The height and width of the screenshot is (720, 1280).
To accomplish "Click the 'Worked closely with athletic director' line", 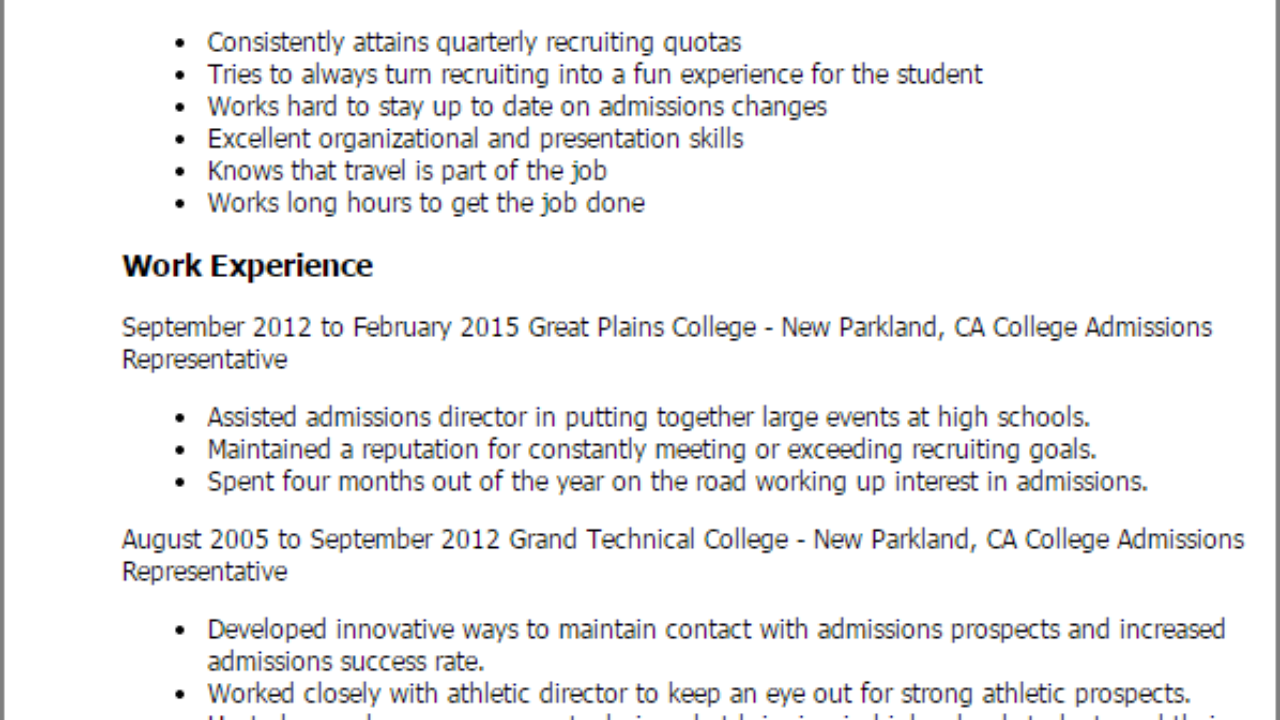I will pos(699,693).
